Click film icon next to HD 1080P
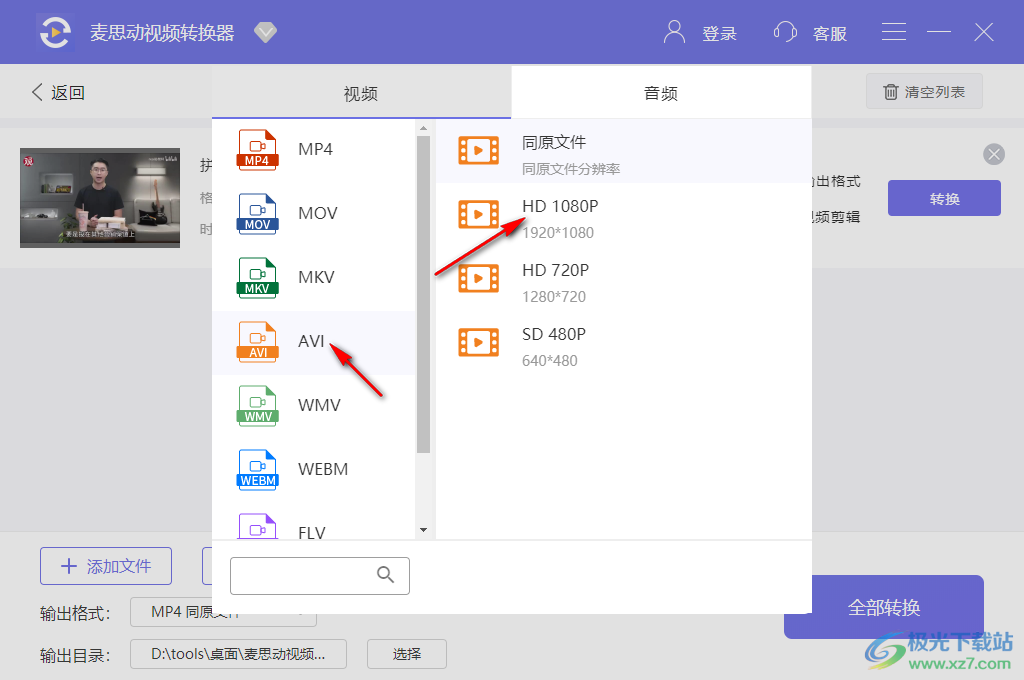1024x680 pixels. point(478,214)
